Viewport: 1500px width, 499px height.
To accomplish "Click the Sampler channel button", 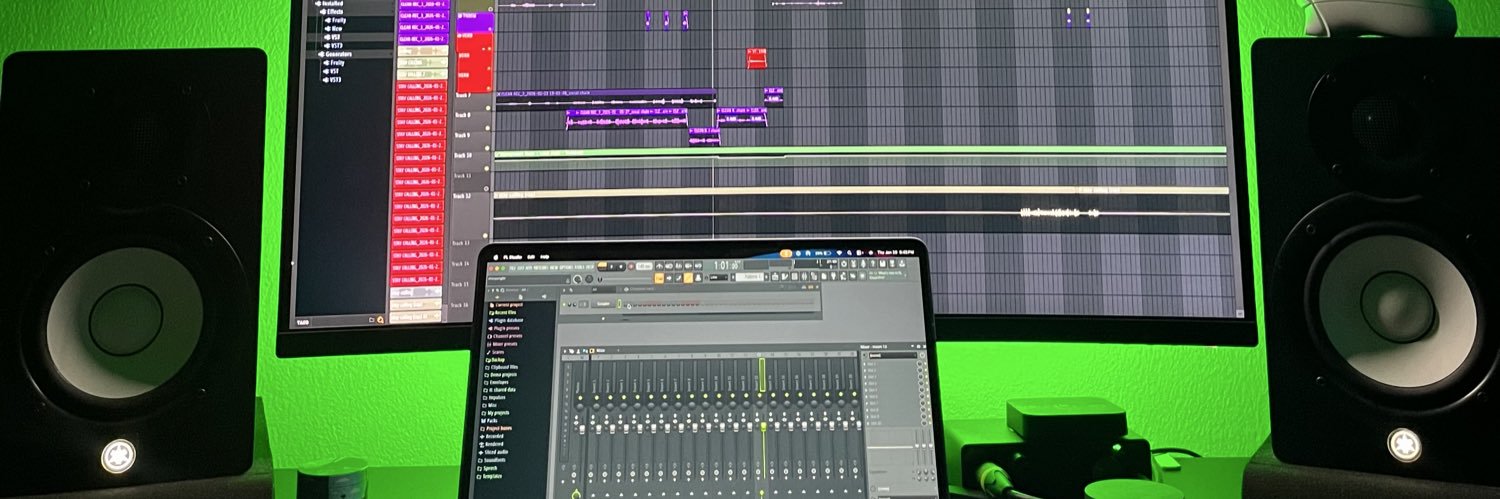I will 603,304.
